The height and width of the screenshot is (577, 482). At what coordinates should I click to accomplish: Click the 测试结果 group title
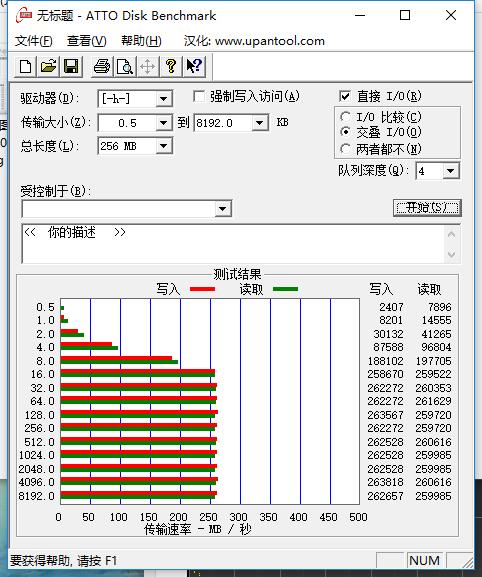[237, 274]
